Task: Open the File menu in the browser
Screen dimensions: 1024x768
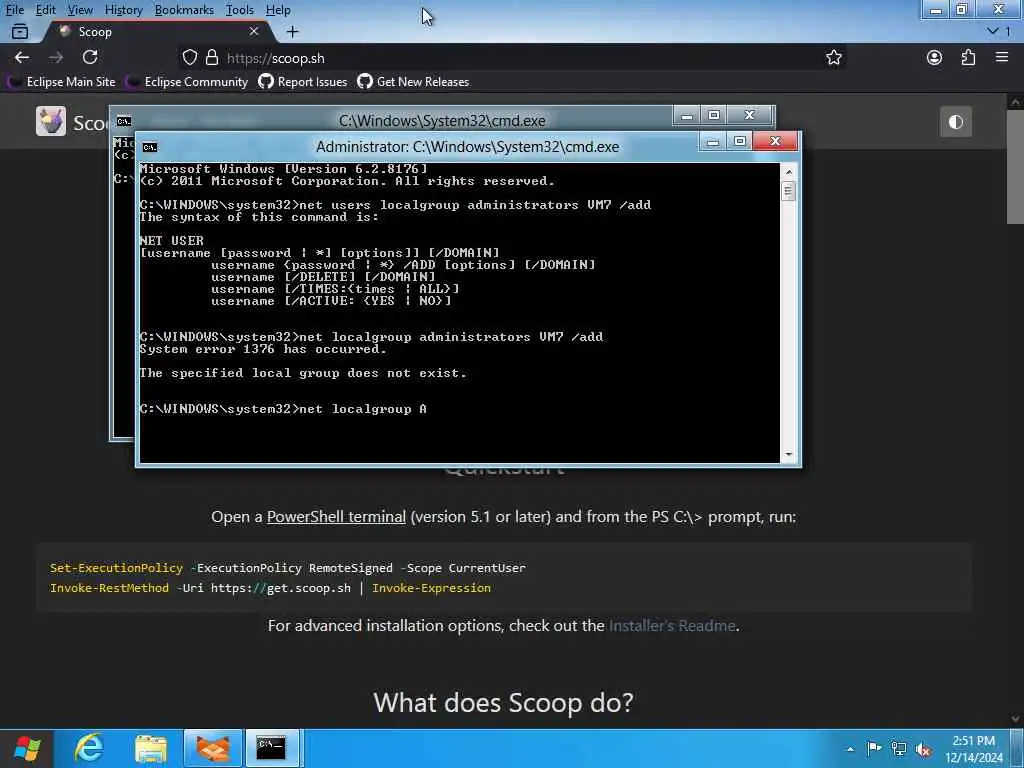Action: [x=14, y=10]
